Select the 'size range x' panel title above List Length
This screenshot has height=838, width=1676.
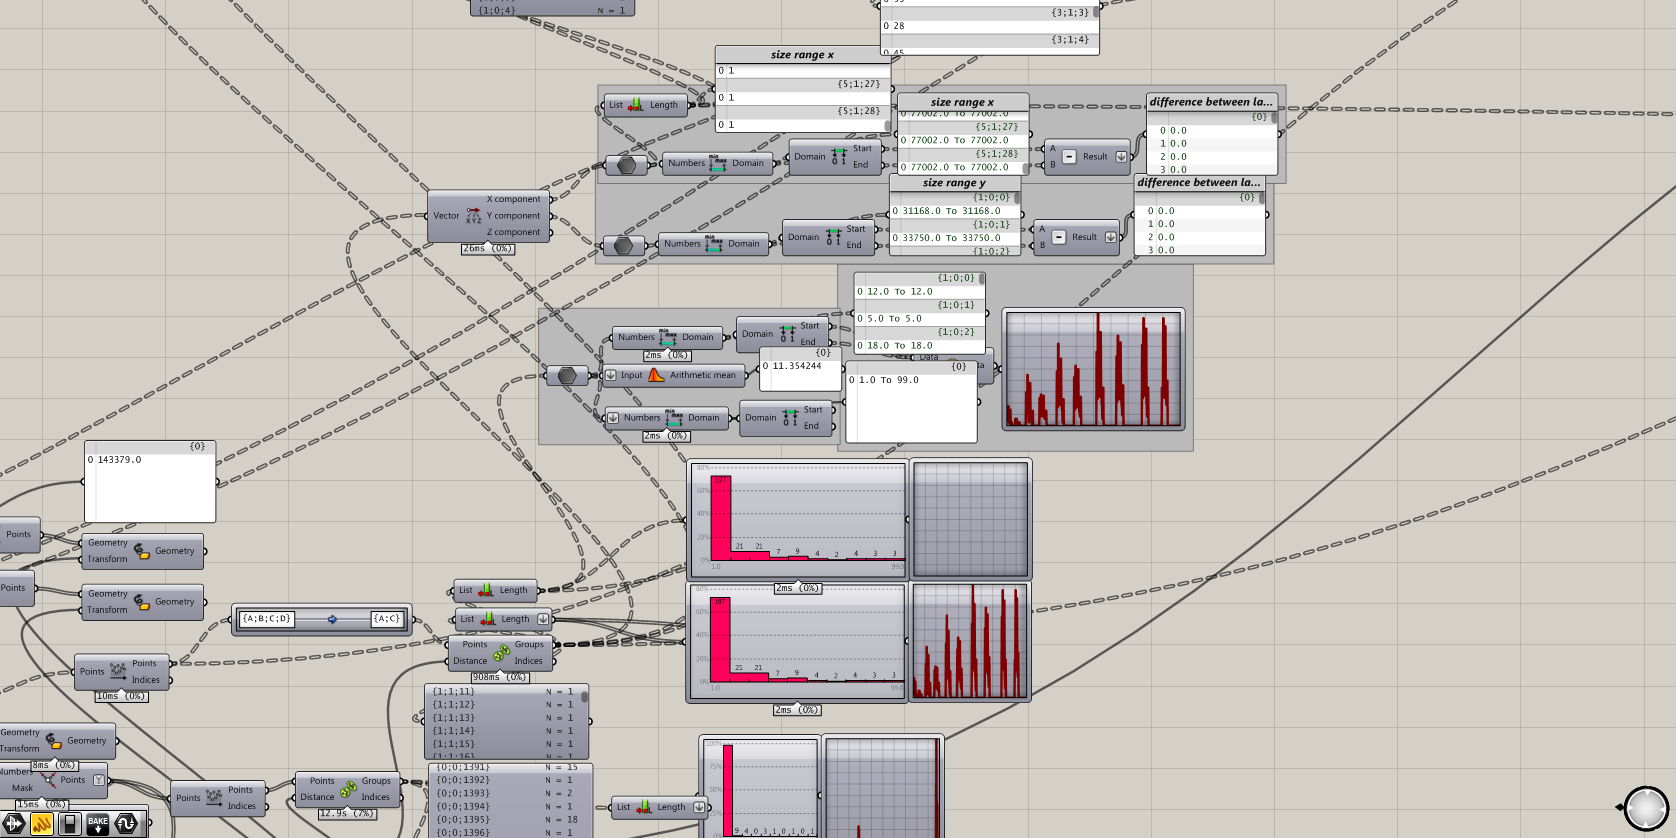tap(802, 55)
